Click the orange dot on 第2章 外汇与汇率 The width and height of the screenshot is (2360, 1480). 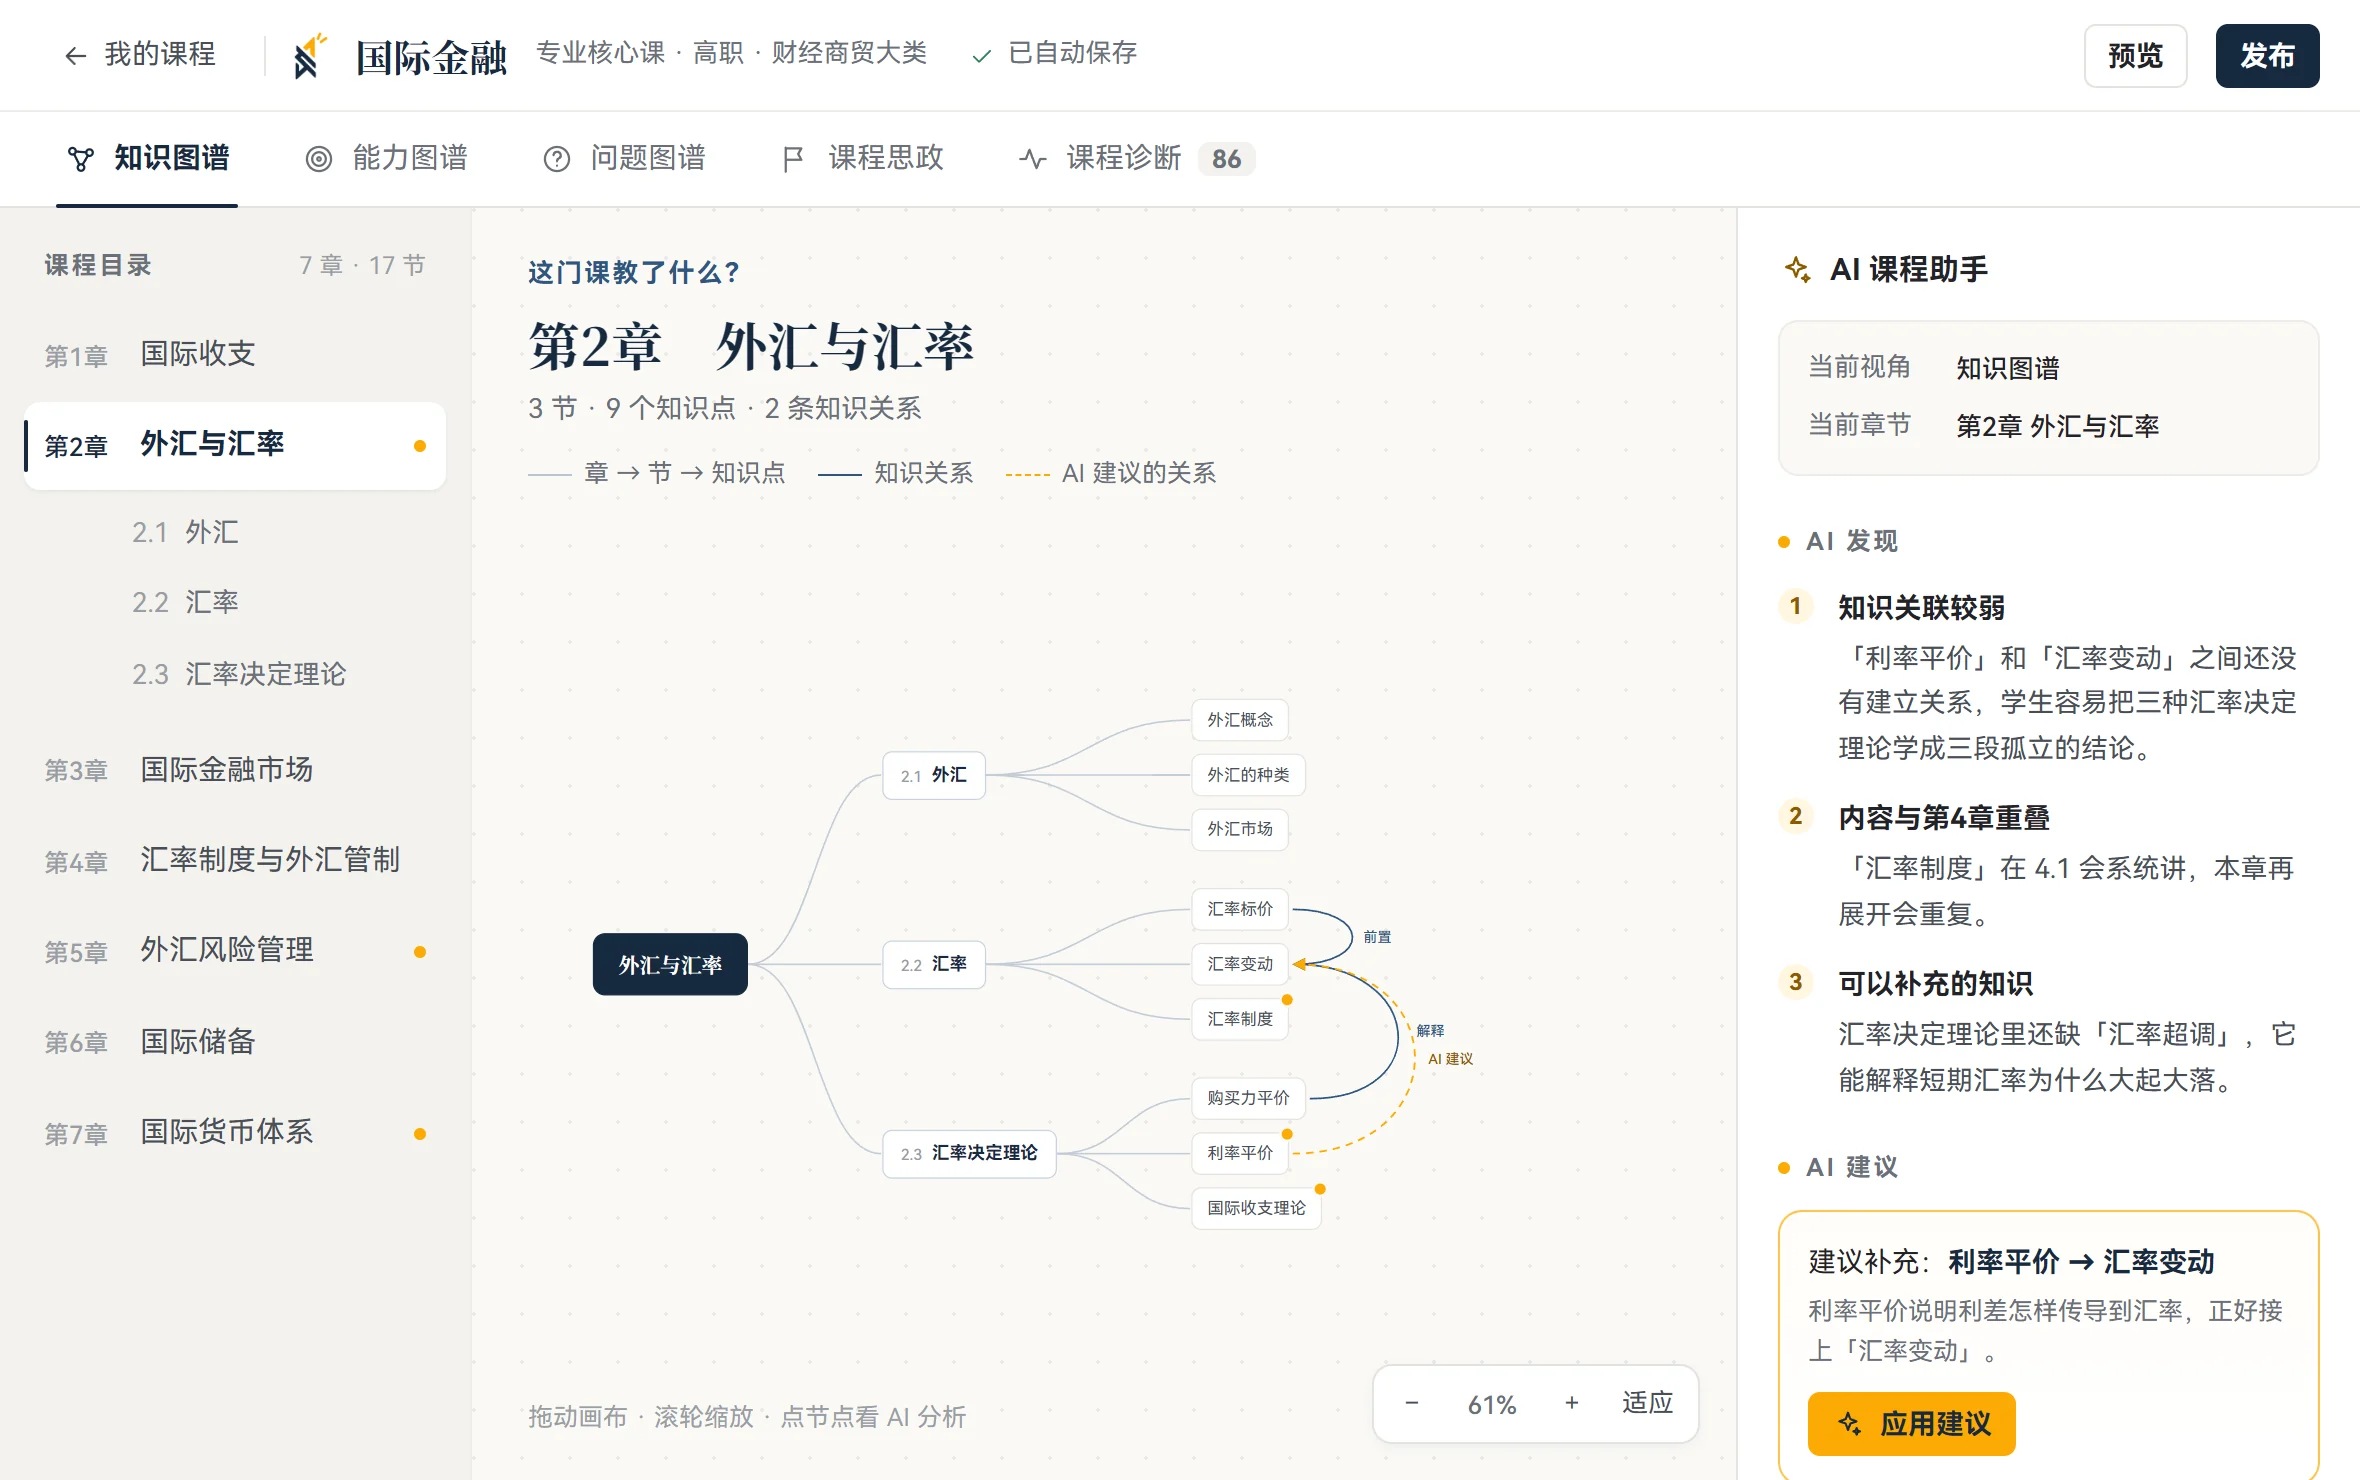(420, 446)
